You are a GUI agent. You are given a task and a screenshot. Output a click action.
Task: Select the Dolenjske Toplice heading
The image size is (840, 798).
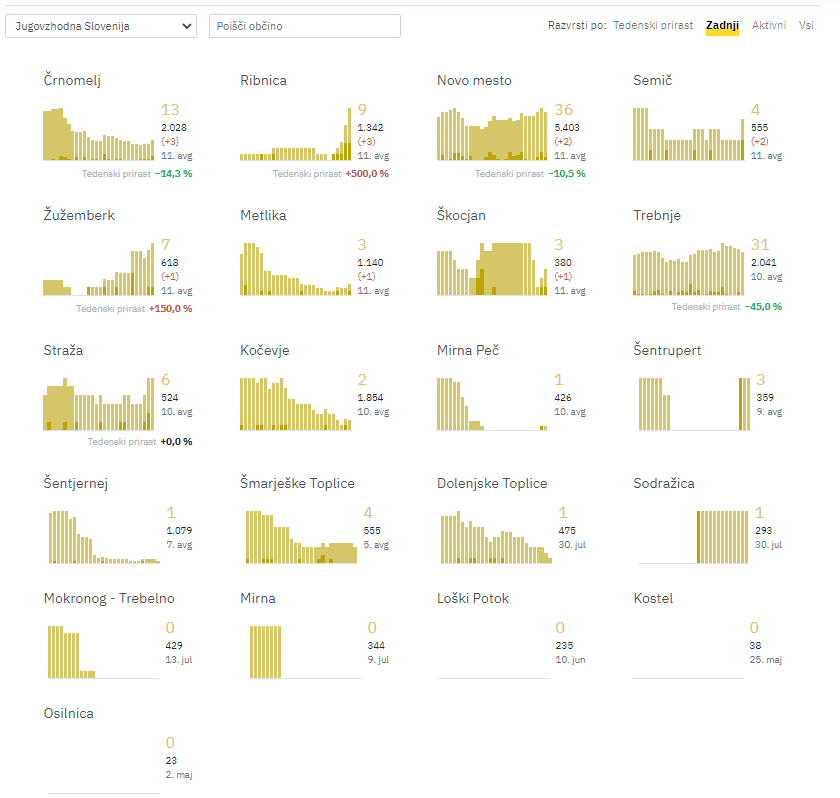point(492,483)
